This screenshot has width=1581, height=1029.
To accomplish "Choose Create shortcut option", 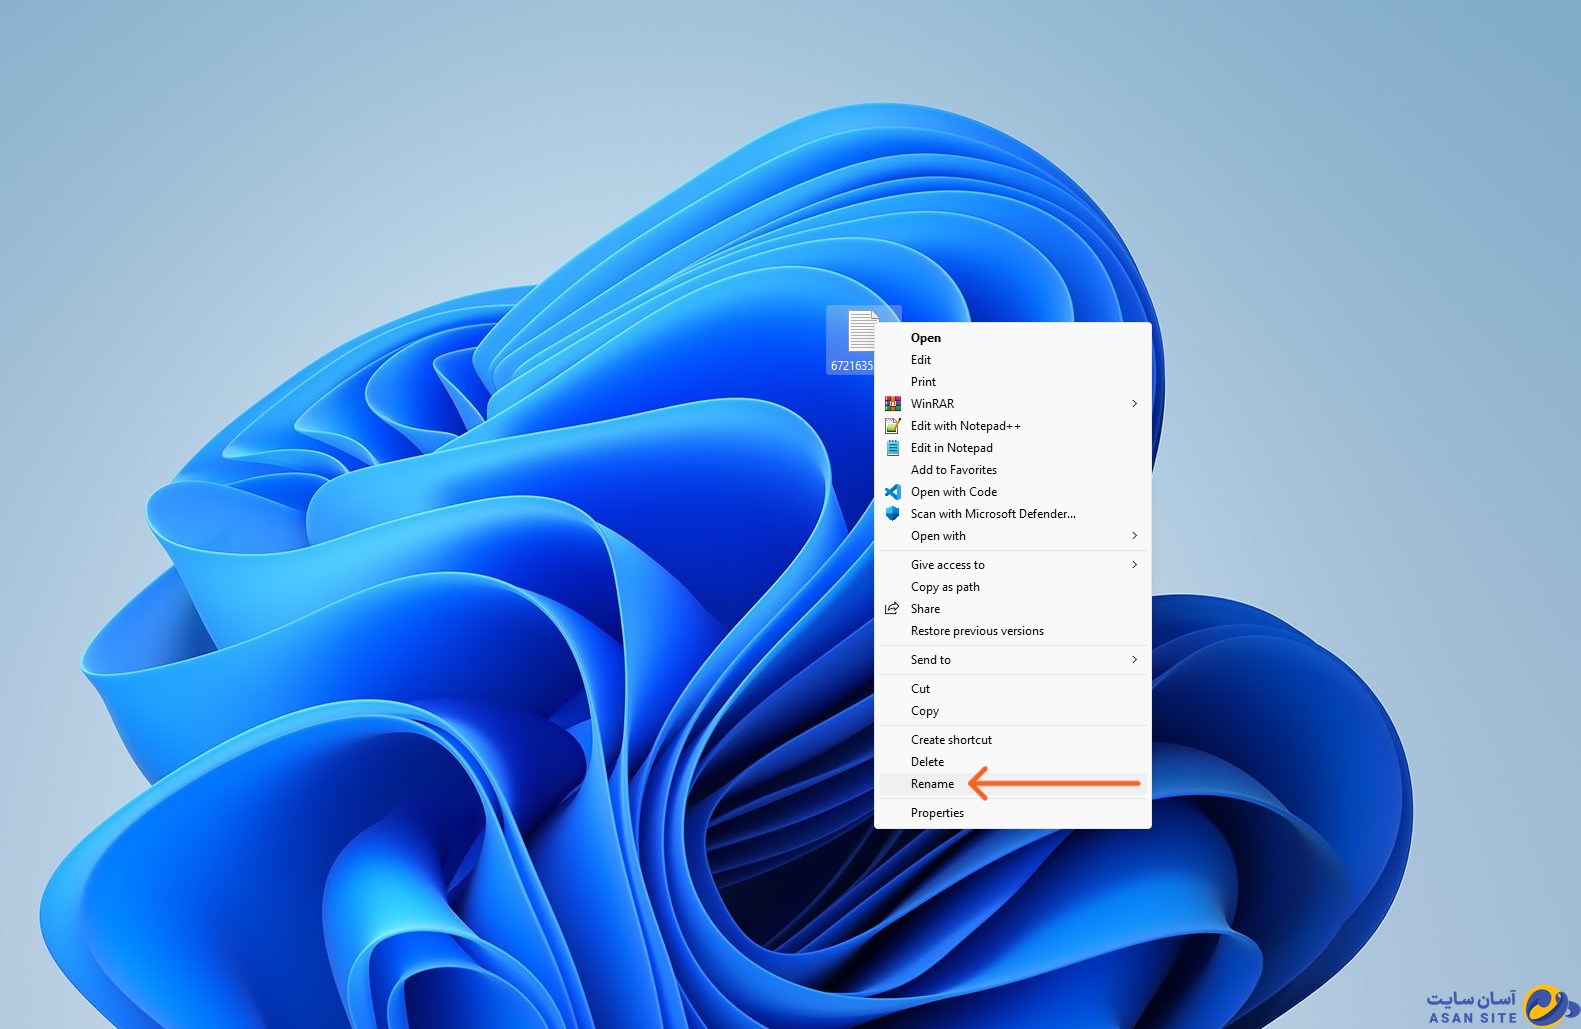I will coord(951,740).
